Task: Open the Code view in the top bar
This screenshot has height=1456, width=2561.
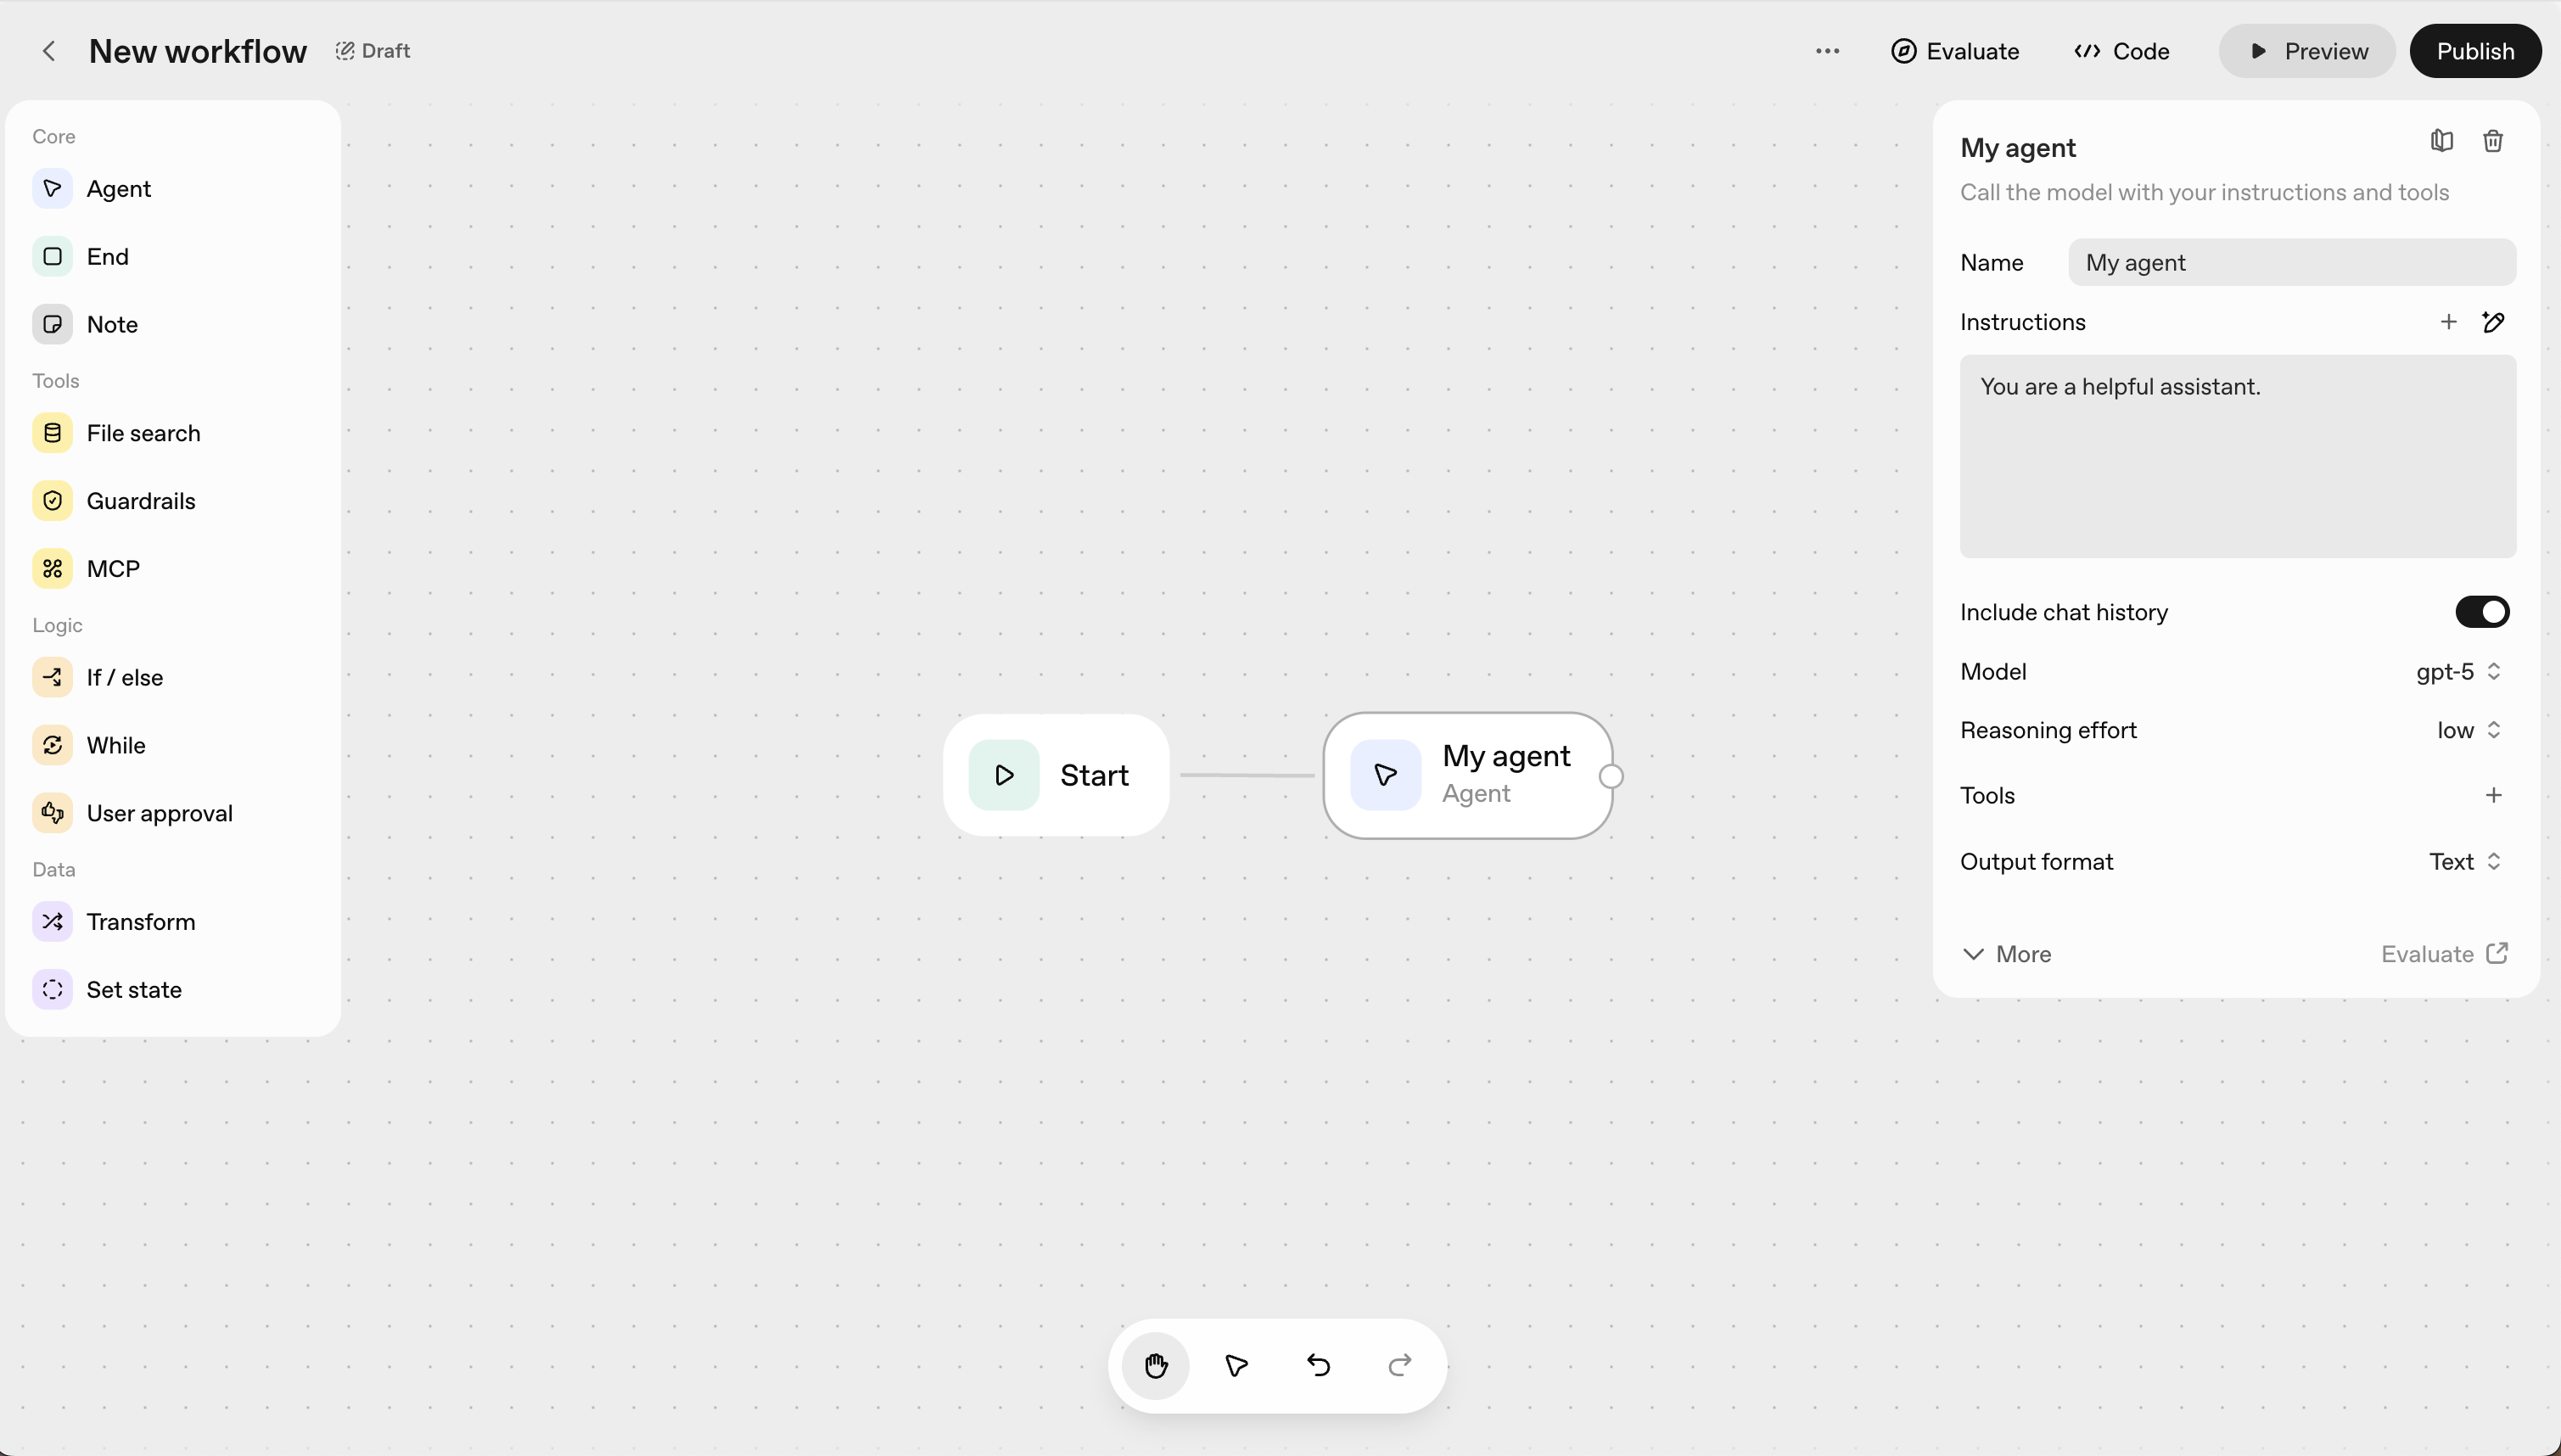Action: (x=2121, y=51)
